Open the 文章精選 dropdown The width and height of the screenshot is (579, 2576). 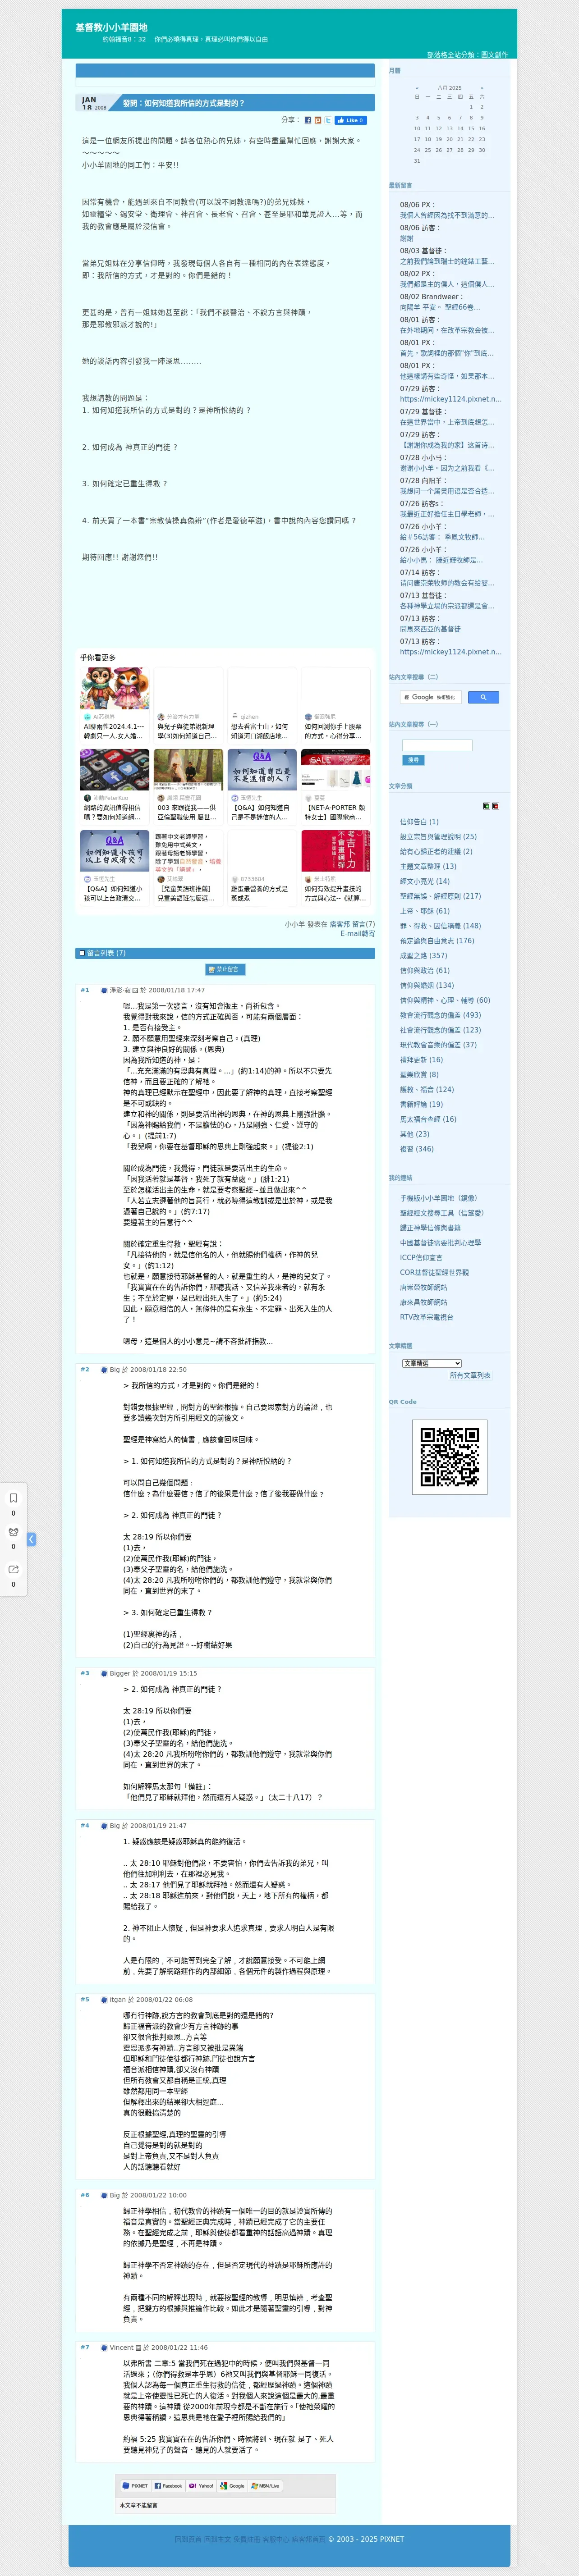431,1363
